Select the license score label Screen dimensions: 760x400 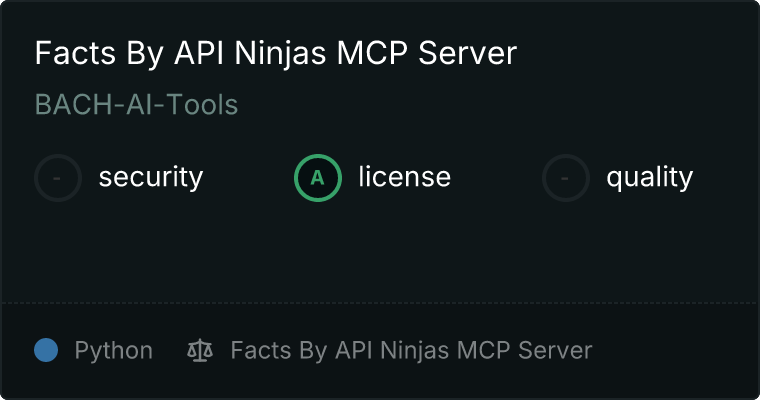[x=404, y=178]
